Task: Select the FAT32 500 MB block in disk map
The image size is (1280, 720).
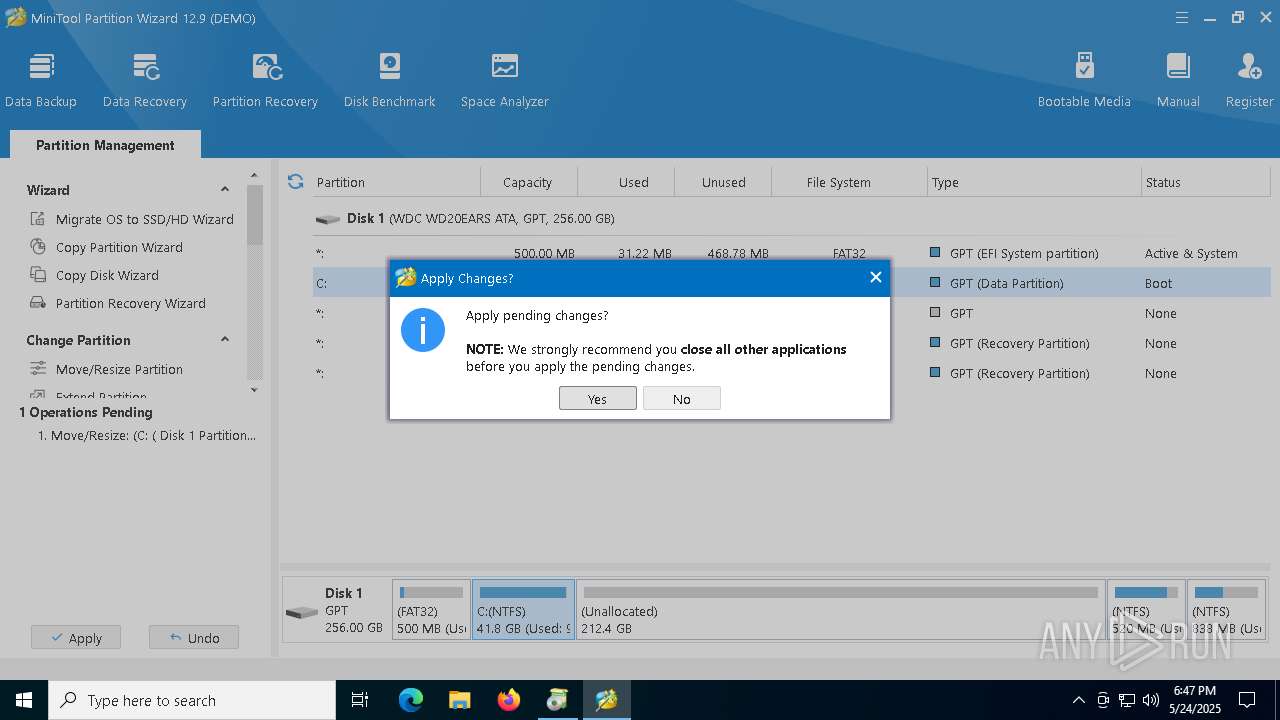Action: 431,610
